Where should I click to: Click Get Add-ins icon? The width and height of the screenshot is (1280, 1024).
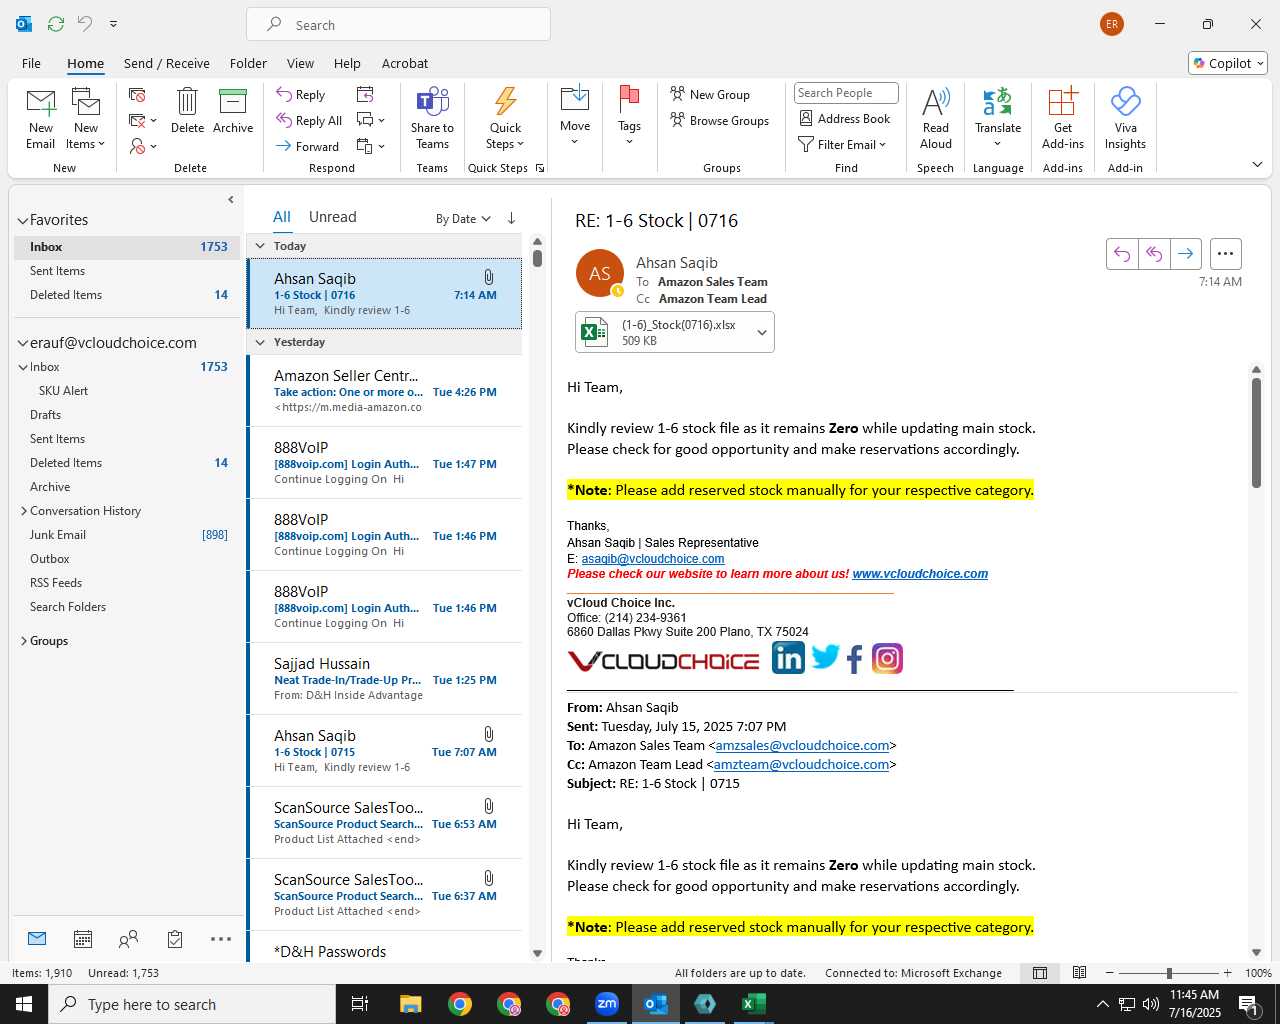point(1062,119)
